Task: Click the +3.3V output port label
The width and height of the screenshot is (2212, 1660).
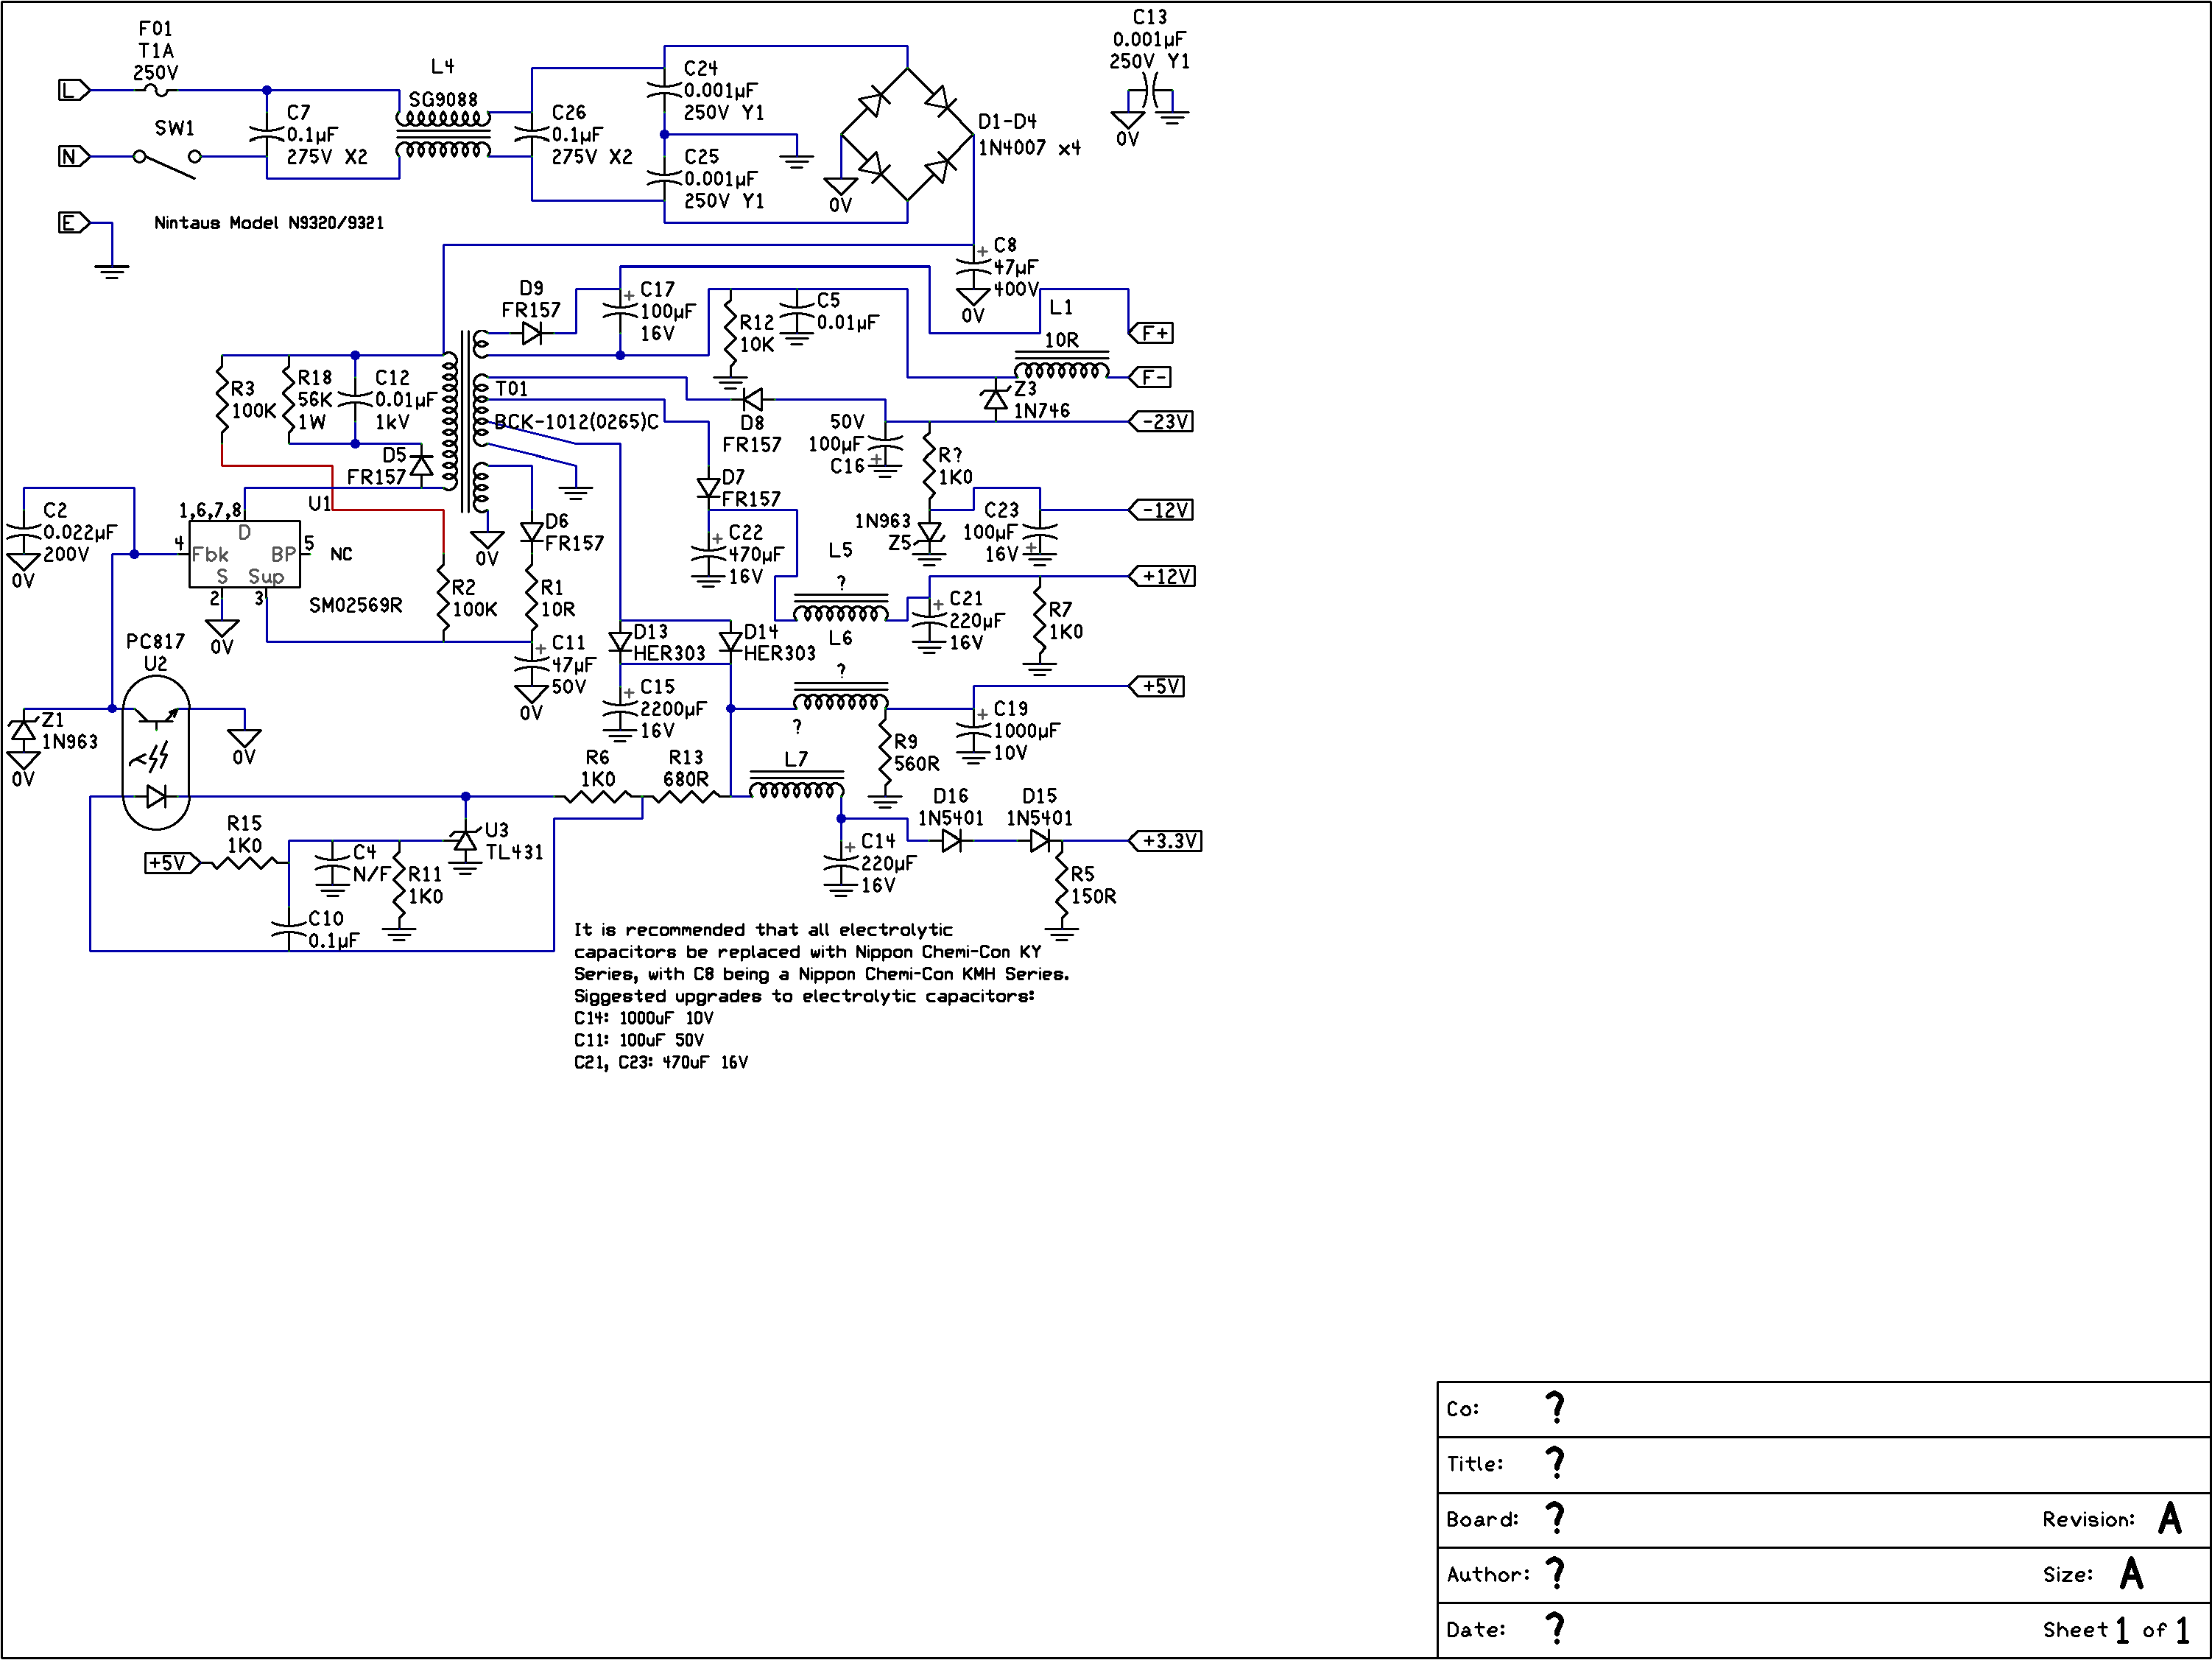Action: click(1165, 841)
